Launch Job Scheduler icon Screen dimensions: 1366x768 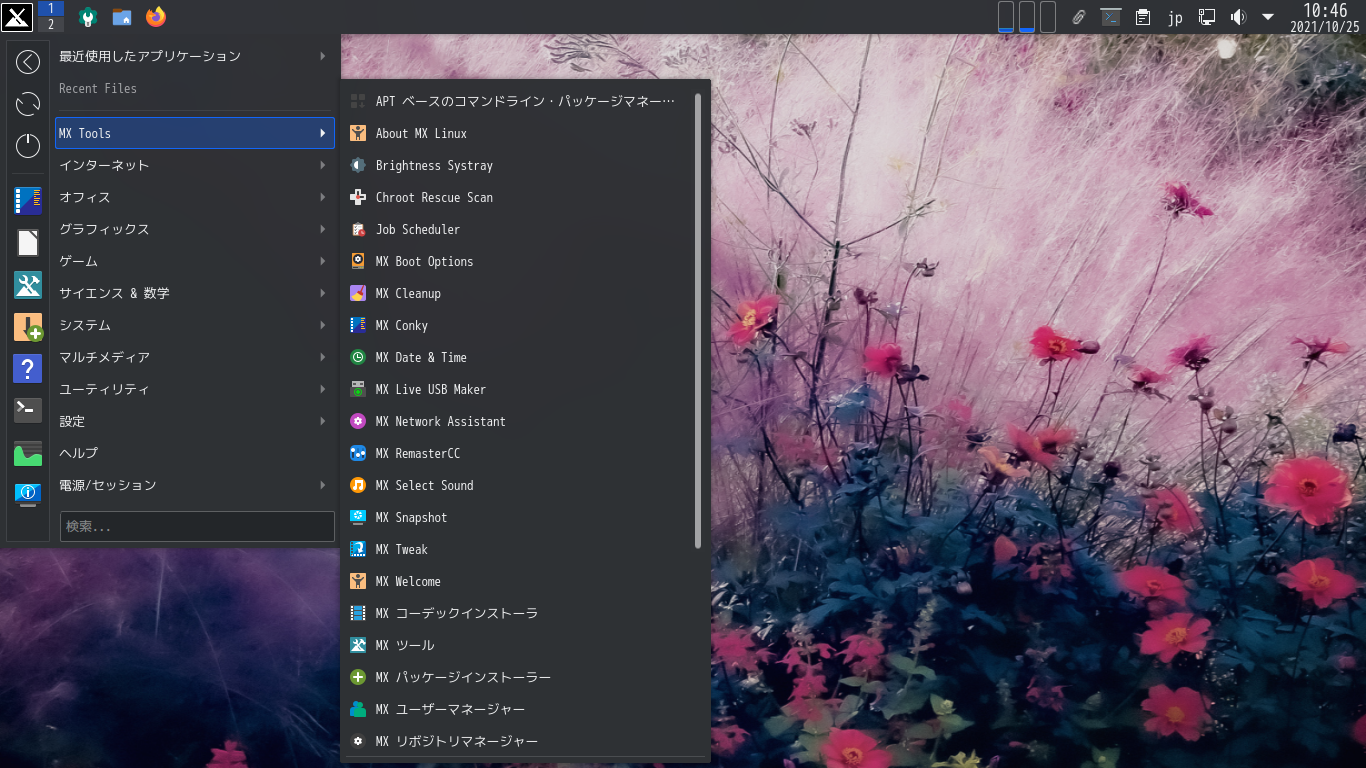click(x=358, y=229)
